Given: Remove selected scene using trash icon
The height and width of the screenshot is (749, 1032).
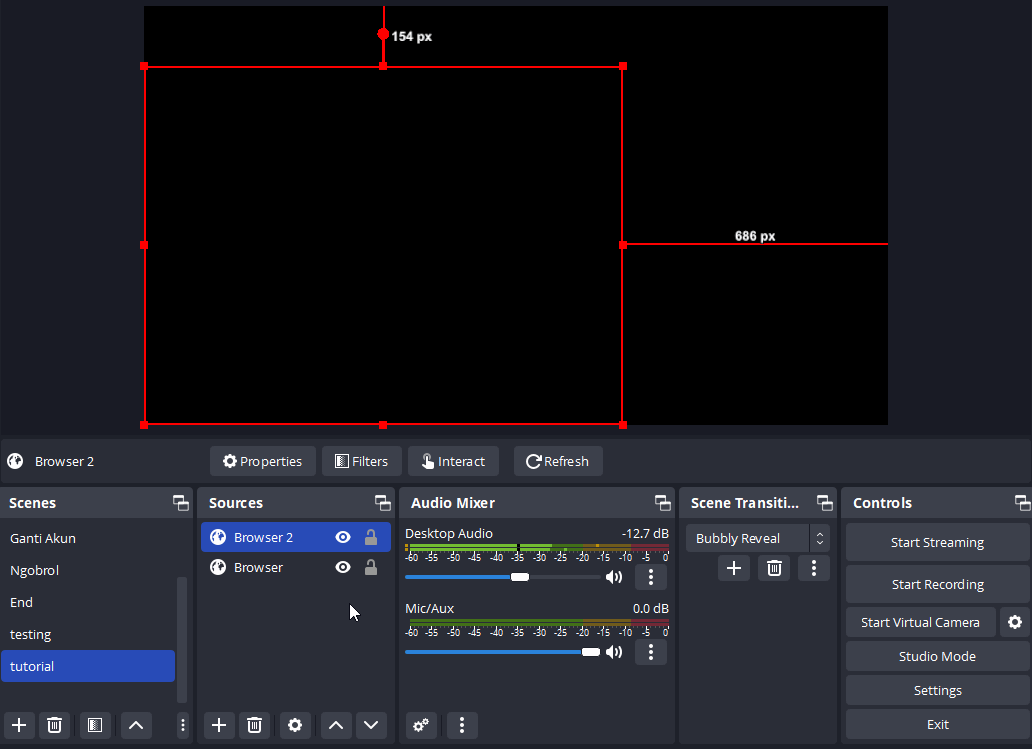Looking at the screenshot, I should 55,725.
